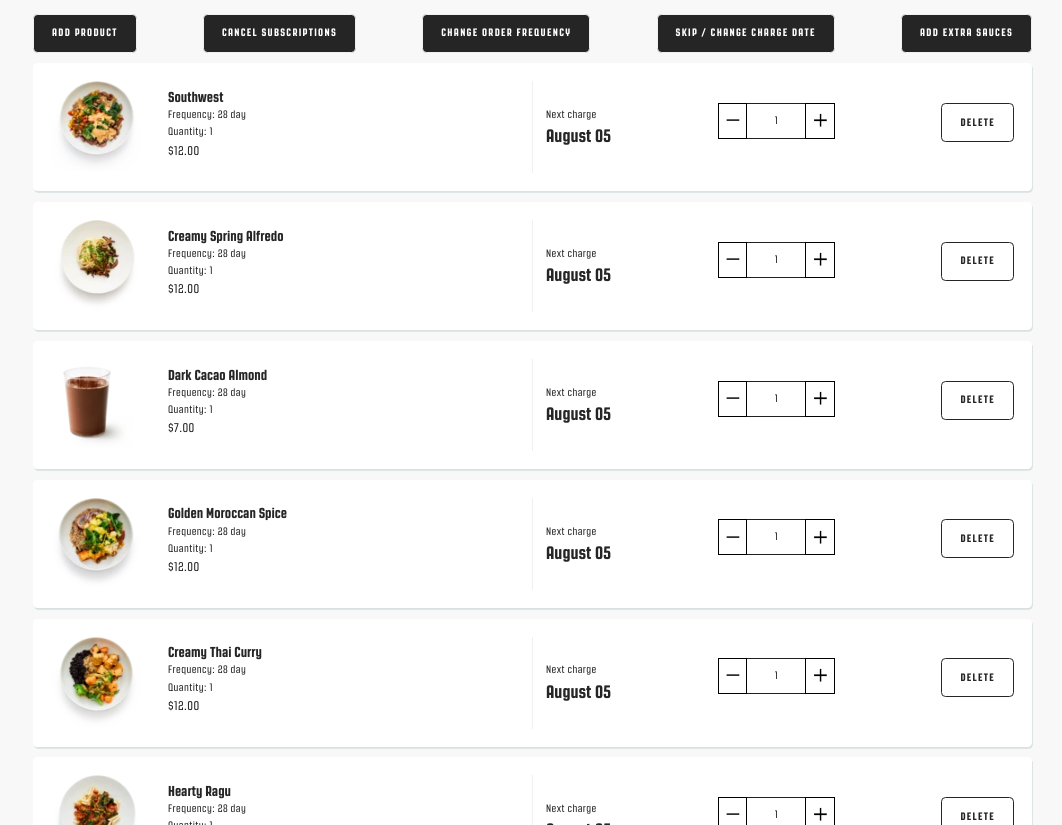Screen dimensions: 1062x825
Task: Open the Add Product button
Action: [85, 33]
